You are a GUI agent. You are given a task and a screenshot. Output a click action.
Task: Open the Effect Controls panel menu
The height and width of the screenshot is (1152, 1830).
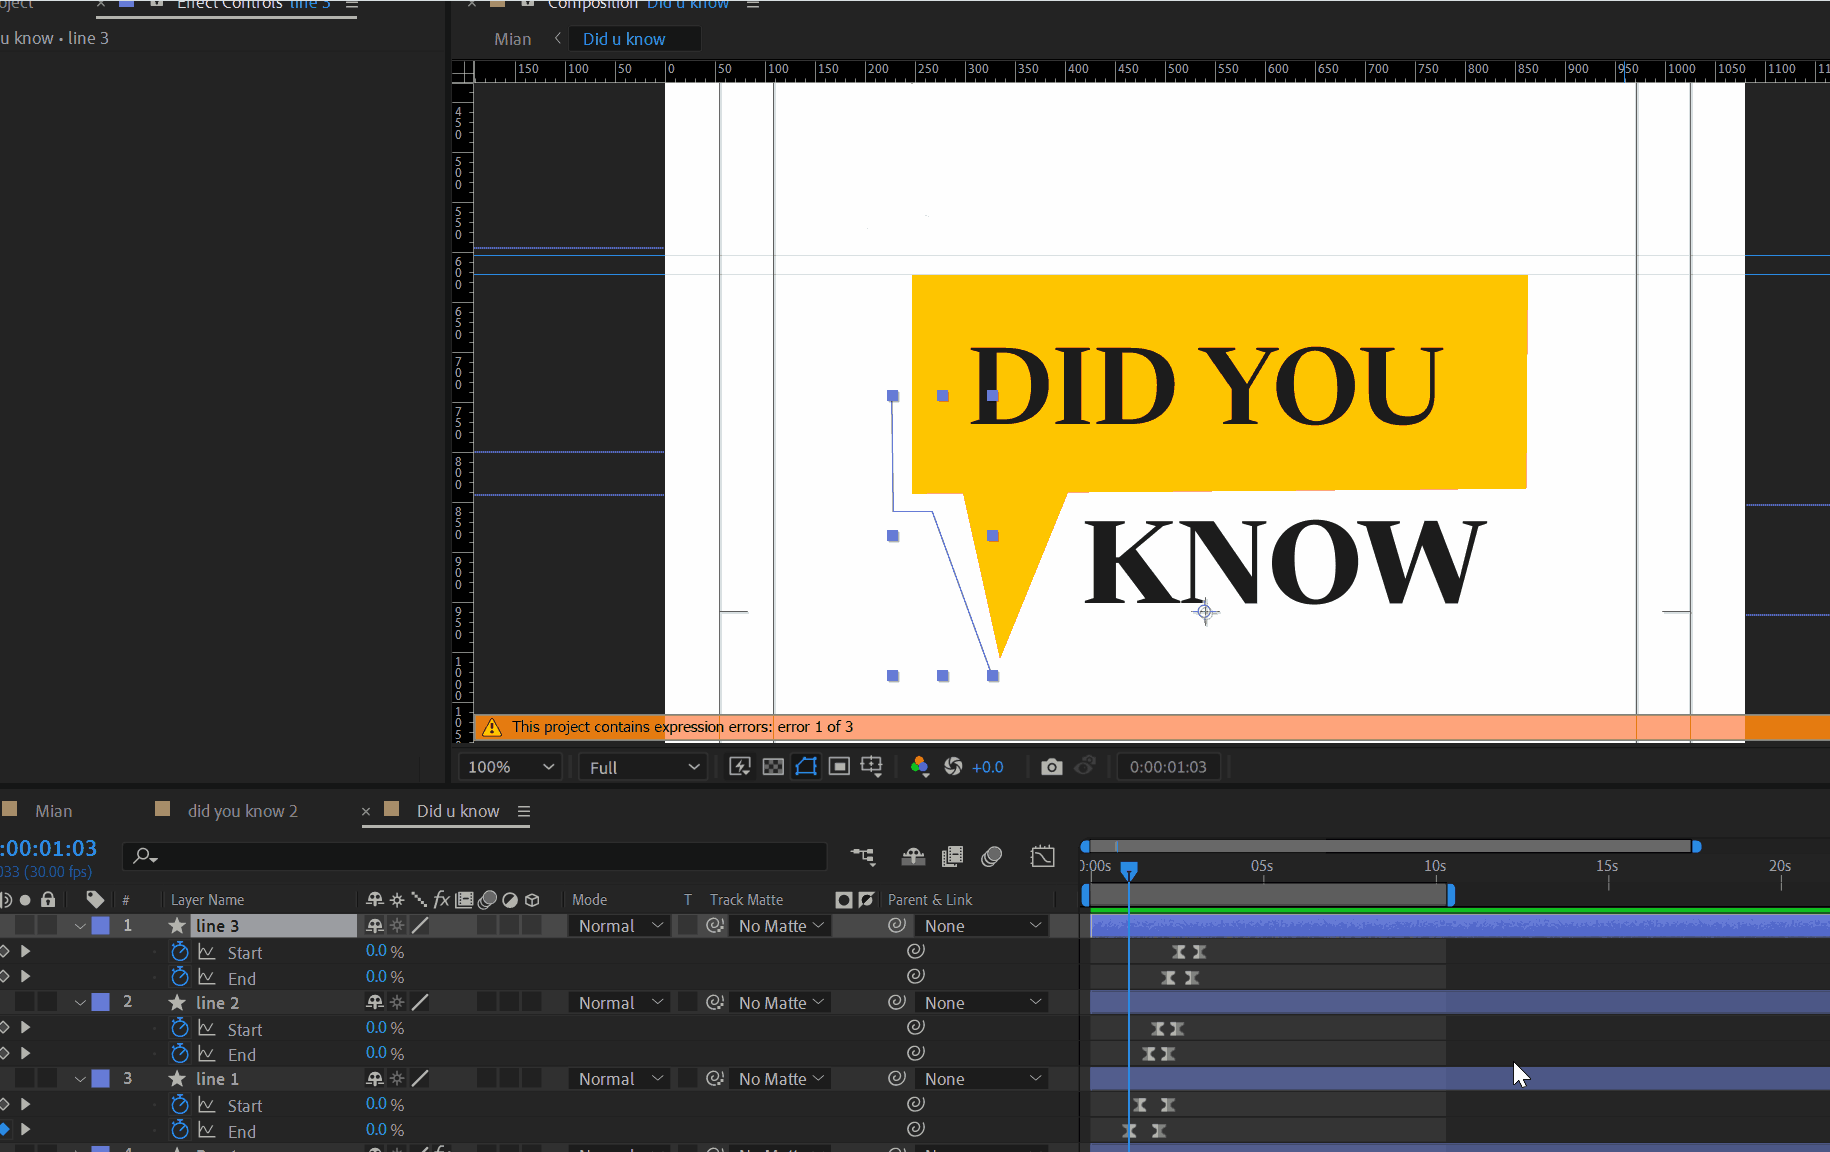pos(352,5)
